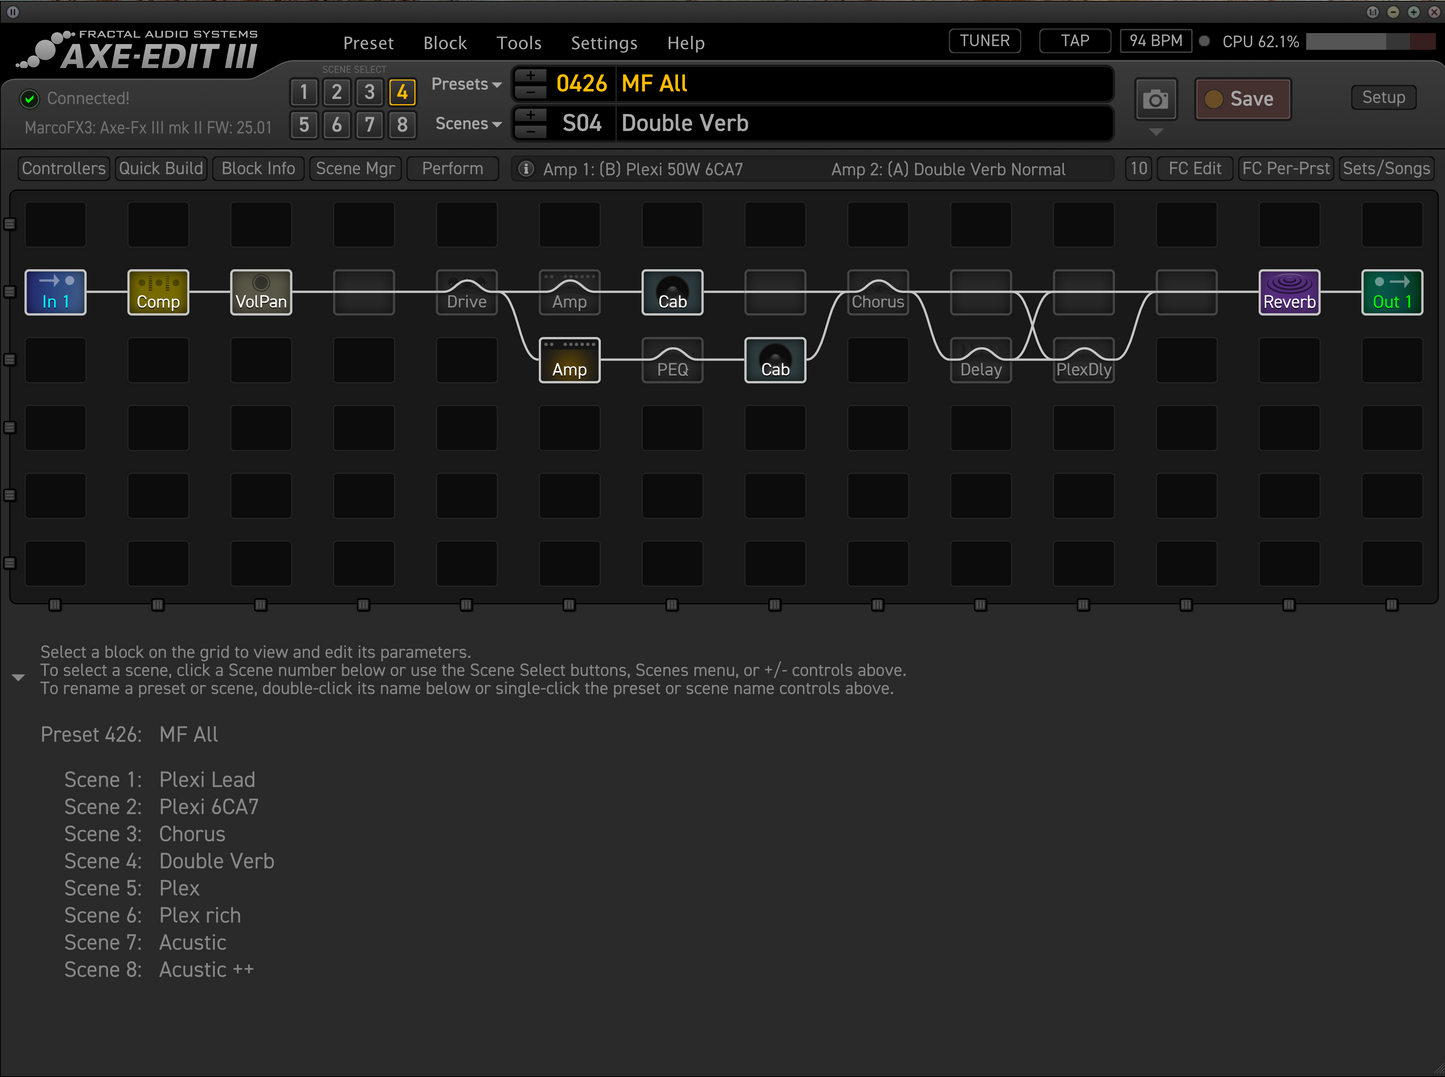
Task: Switch to scene 6 button
Action: click(337, 125)
